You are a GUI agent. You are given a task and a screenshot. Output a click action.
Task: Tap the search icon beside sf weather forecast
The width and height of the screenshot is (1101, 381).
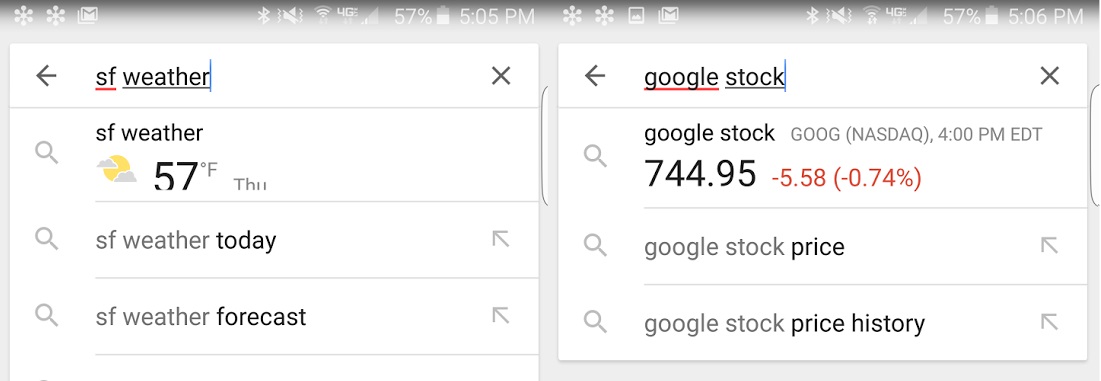coord(46,316)
